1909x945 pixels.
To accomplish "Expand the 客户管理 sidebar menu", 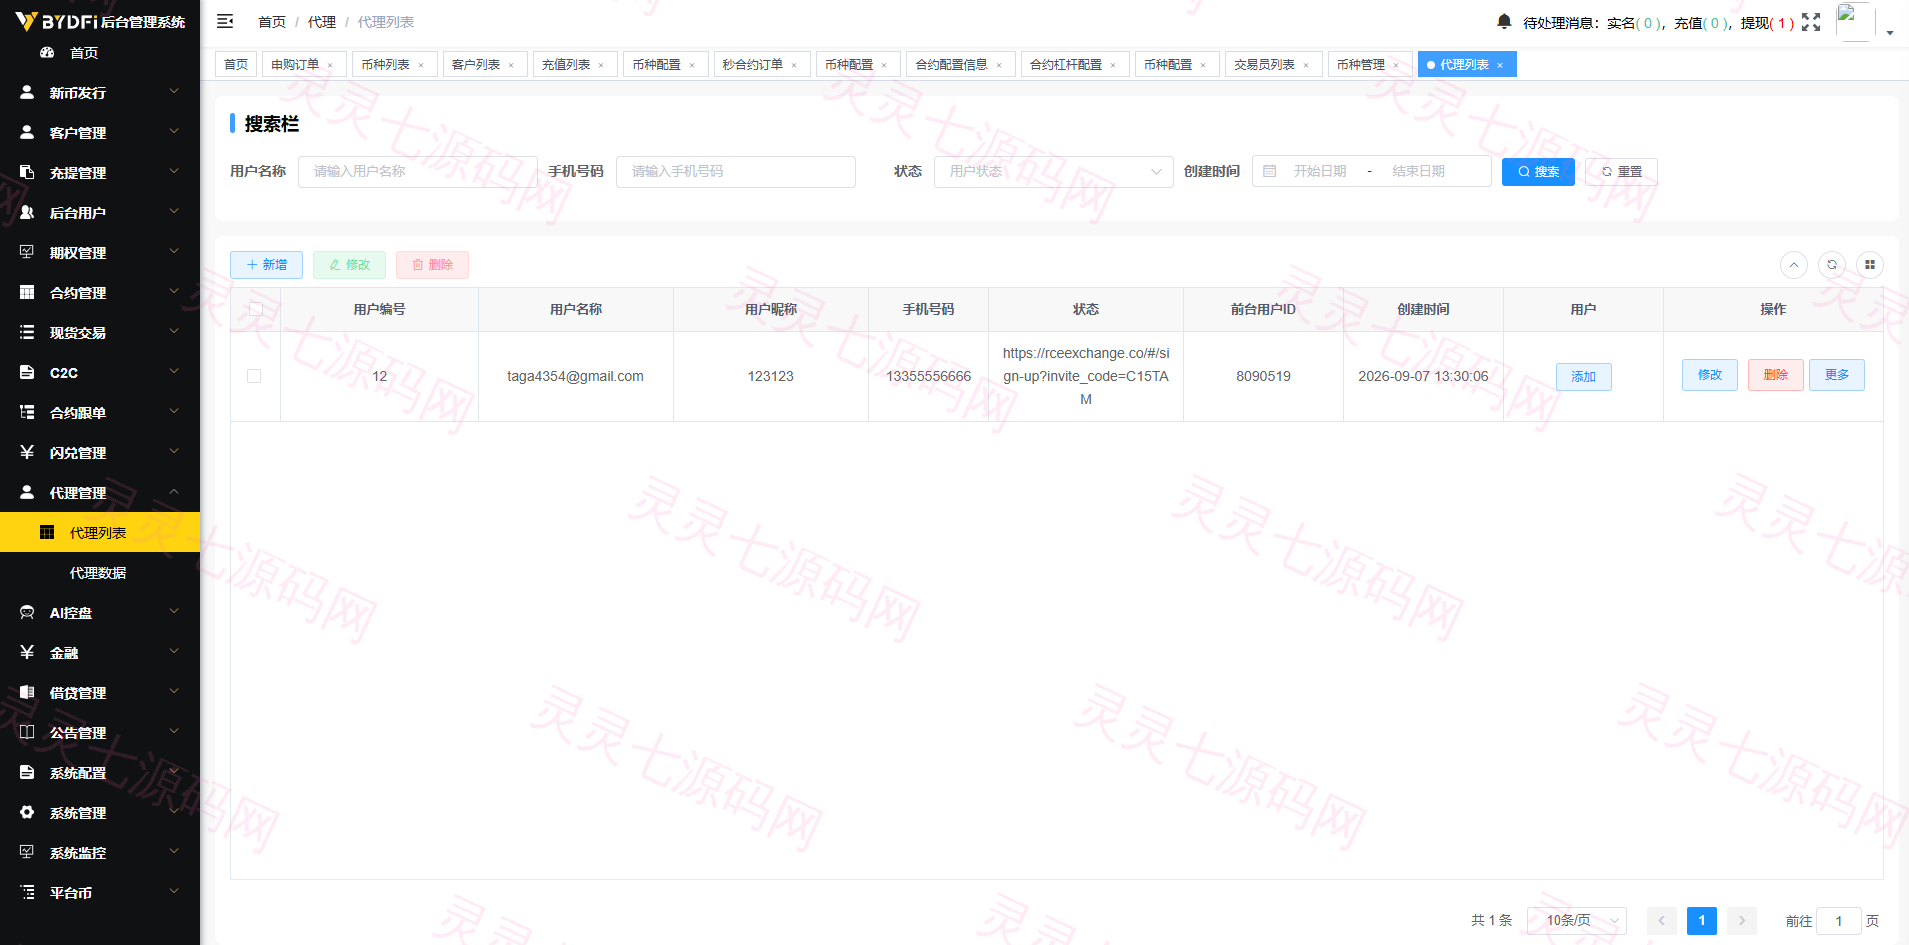I will 100,132.
